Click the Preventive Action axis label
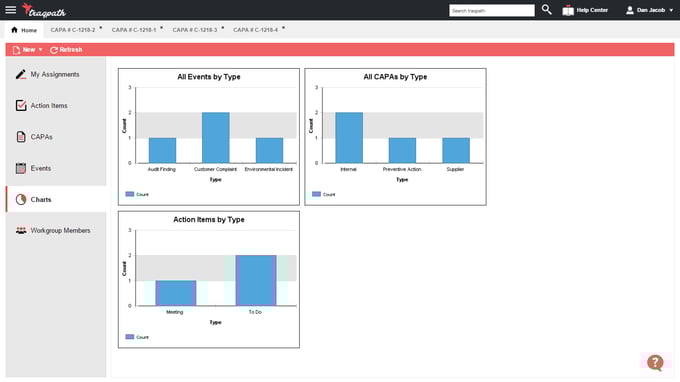 (402, 169)
